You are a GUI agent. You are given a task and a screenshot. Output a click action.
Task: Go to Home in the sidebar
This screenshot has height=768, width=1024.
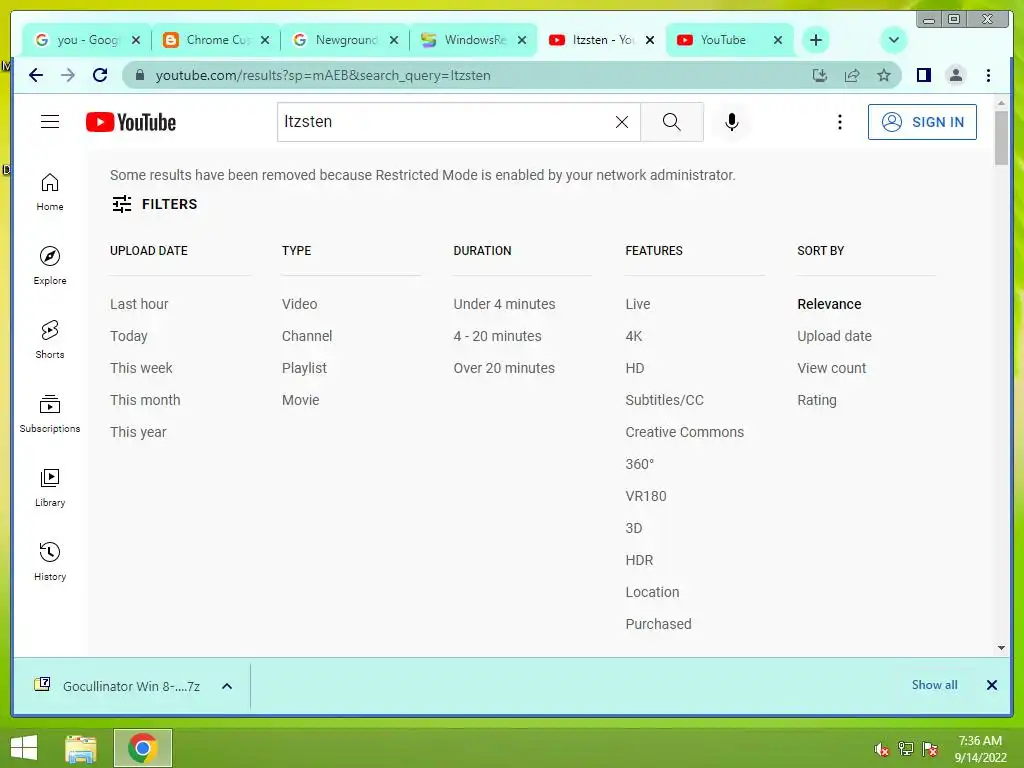pyautogui.click(x=50, y=192)
